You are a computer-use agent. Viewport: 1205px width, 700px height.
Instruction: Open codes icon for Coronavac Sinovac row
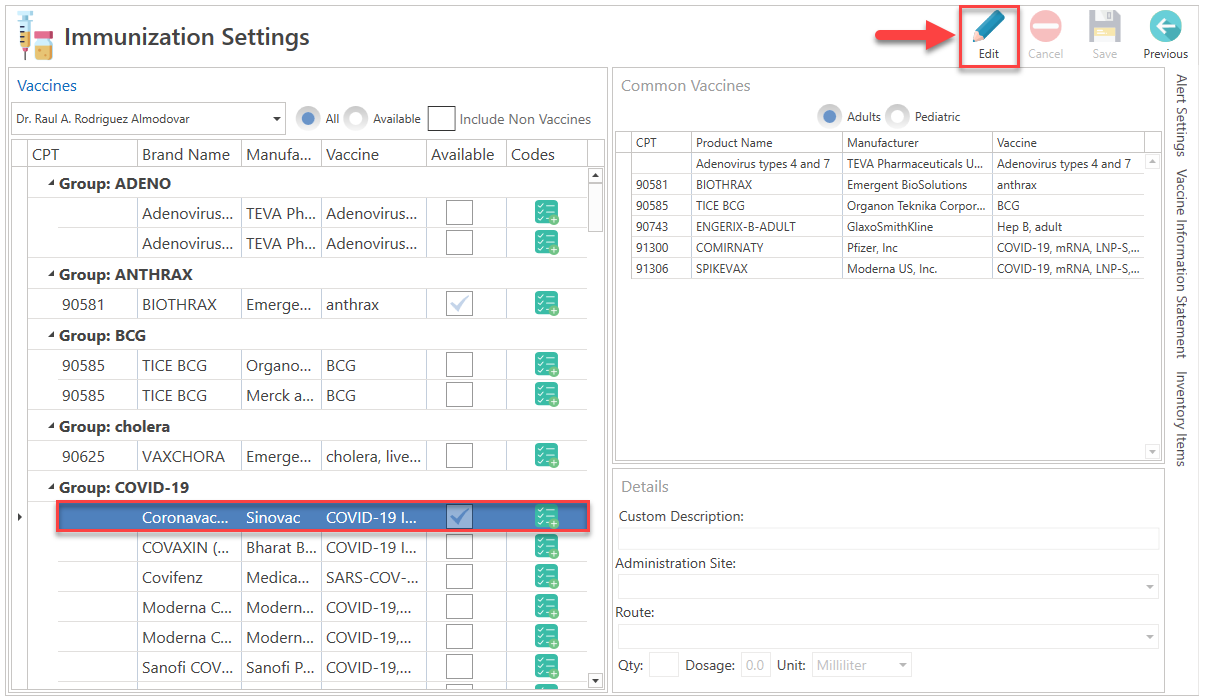point(546,517)
